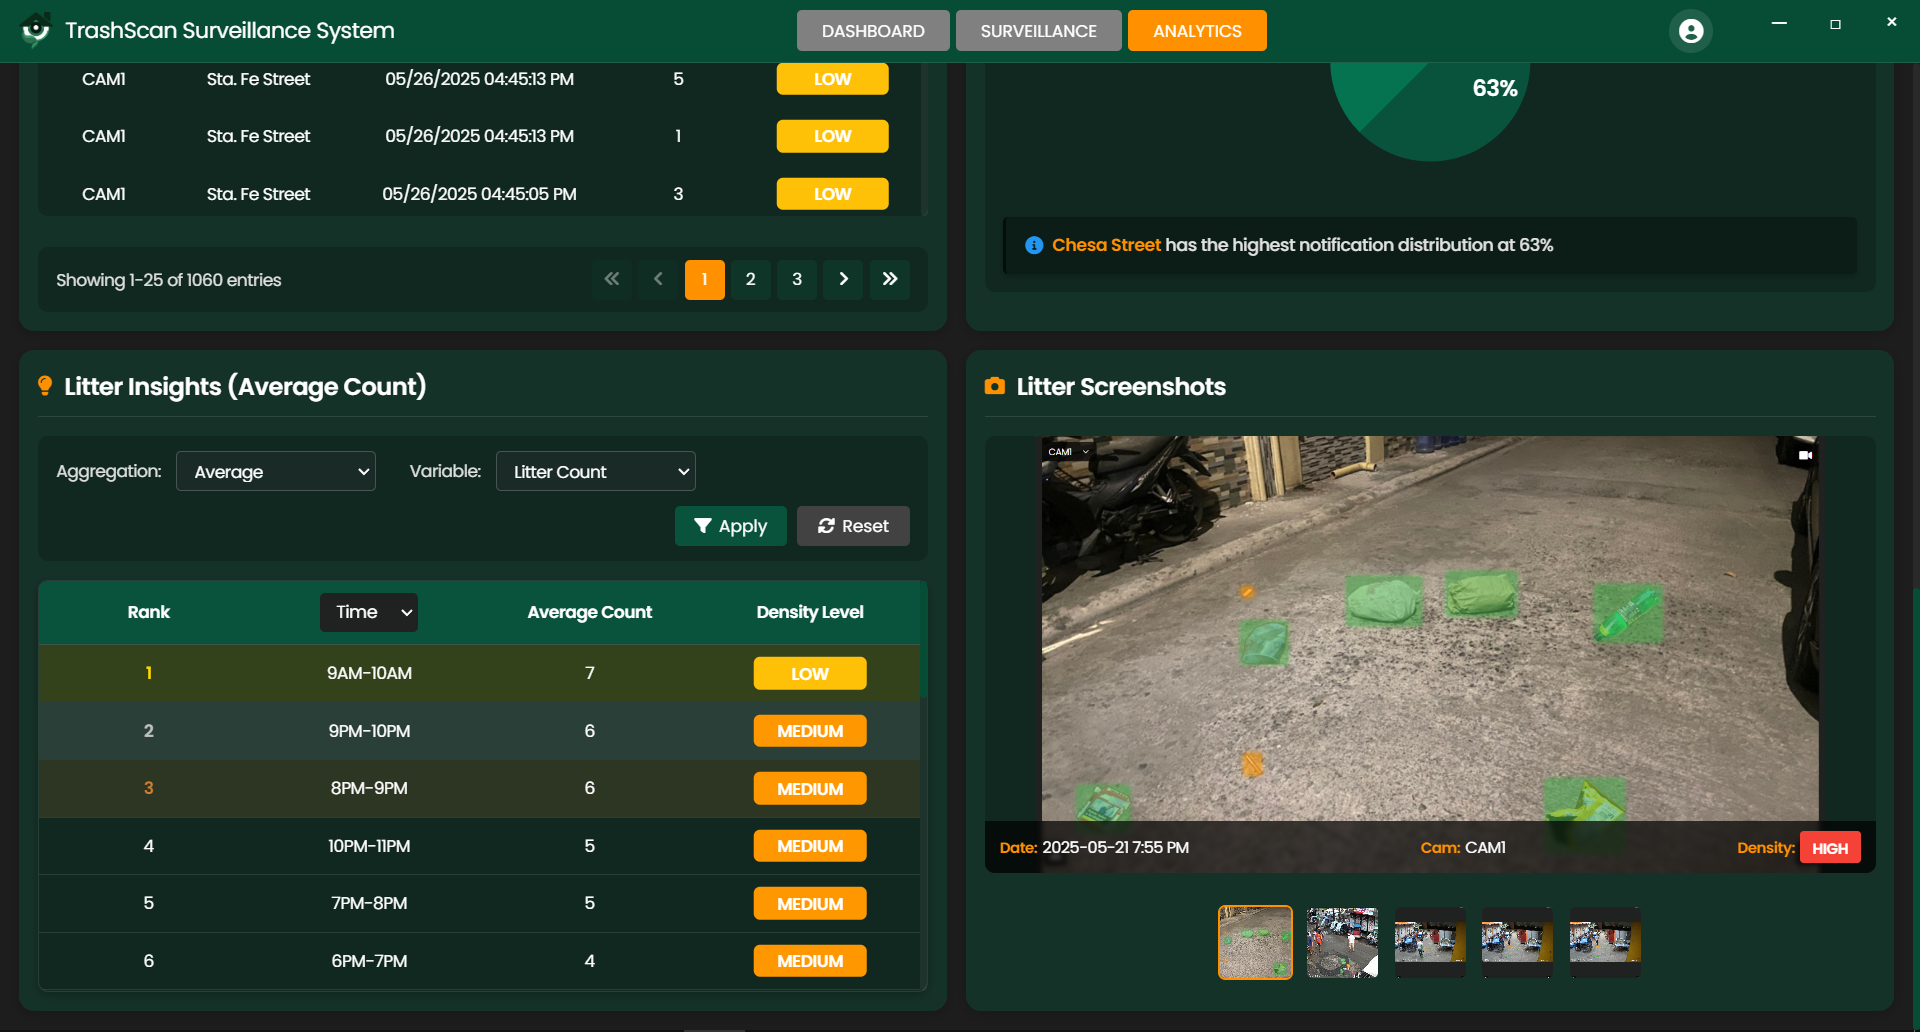Screen dimensions: 1920x1032
Task: Click the Apply button
Action: tap(730, 526)
